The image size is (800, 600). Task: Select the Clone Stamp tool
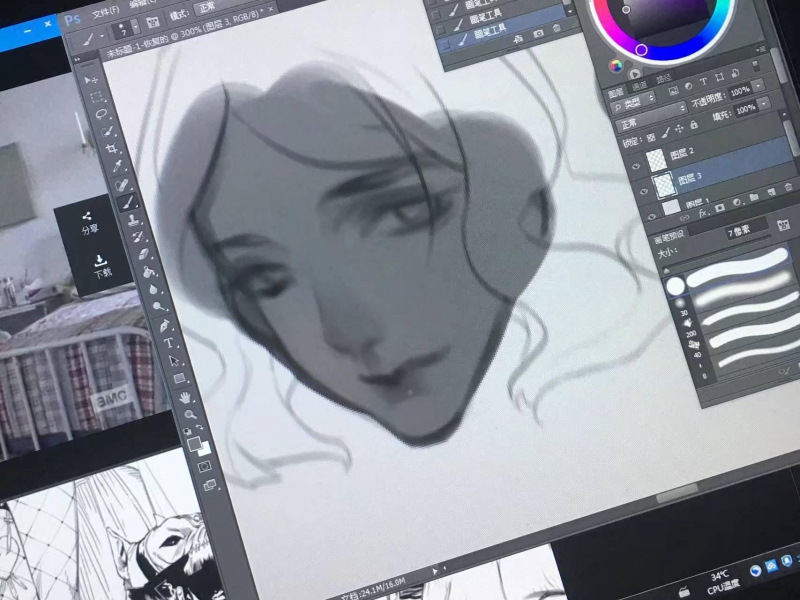133,220
